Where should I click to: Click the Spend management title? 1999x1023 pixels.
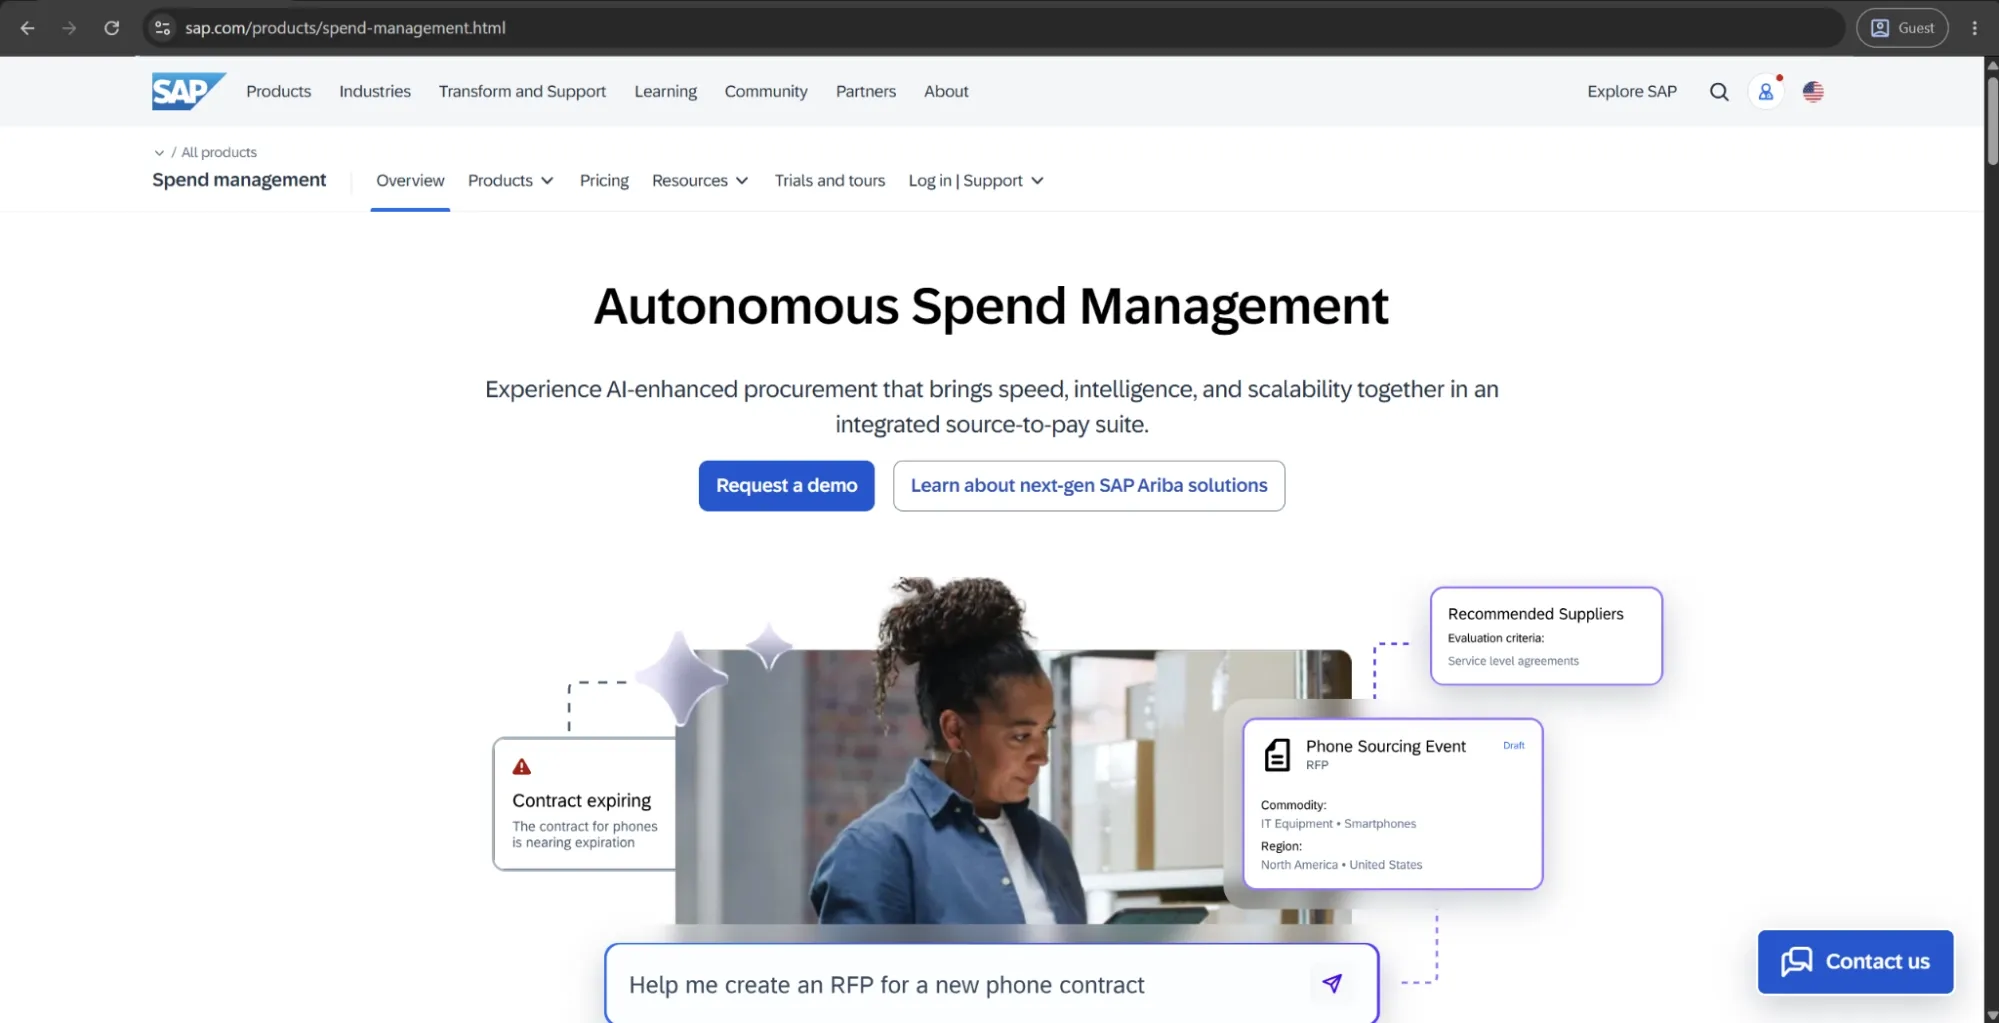click(239, 180)
